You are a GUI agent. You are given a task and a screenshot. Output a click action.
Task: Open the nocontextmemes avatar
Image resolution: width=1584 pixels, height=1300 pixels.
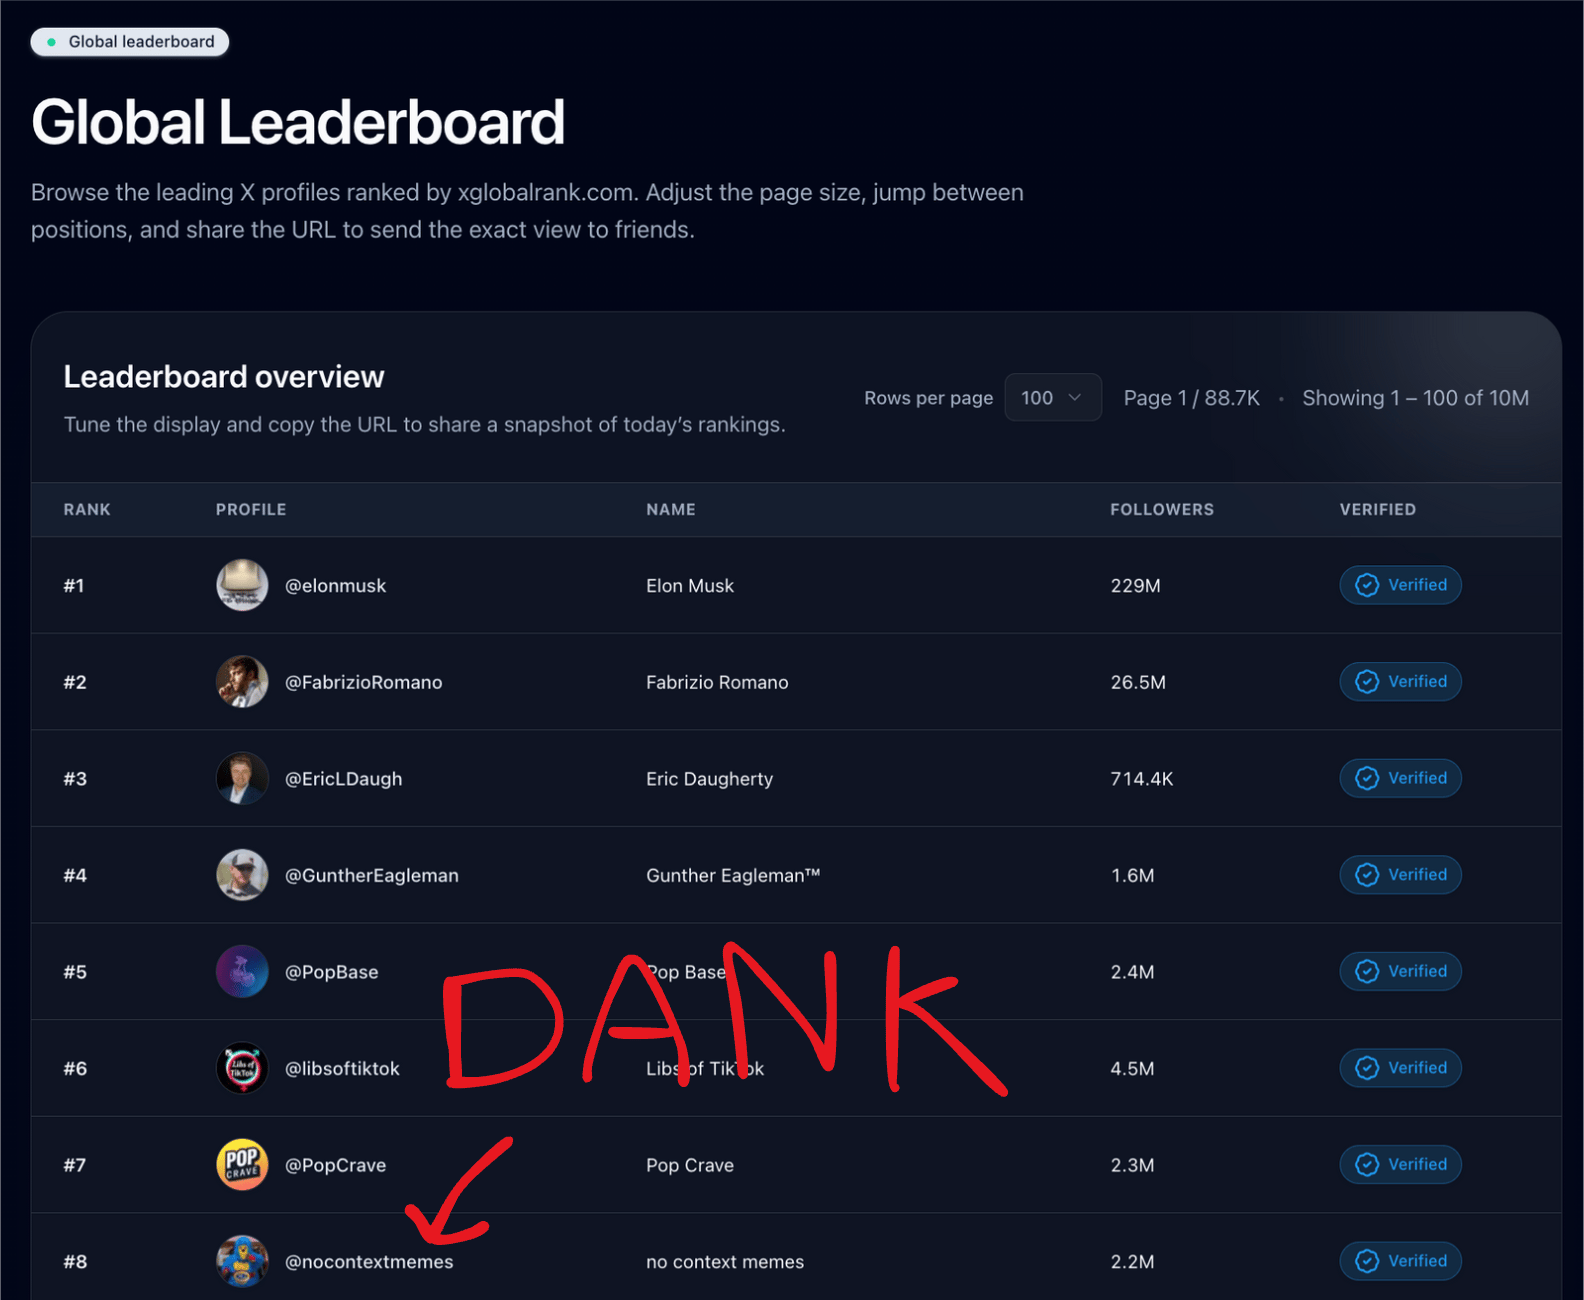tap(242, 1261)
